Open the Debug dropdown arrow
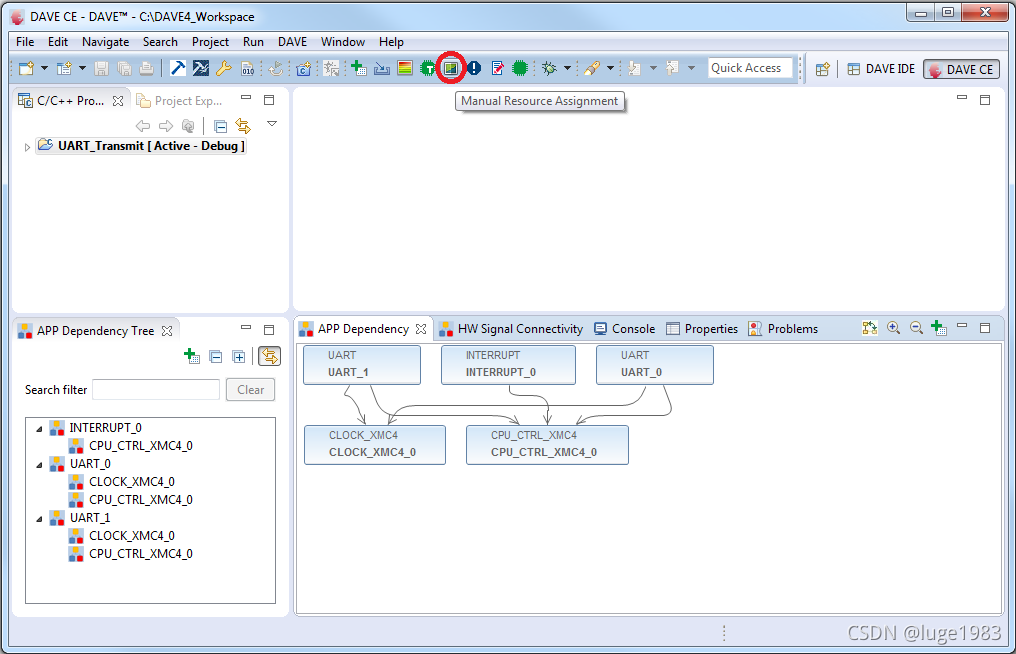The width and height of the screenshot is (1016, 654). coord(568,67)
